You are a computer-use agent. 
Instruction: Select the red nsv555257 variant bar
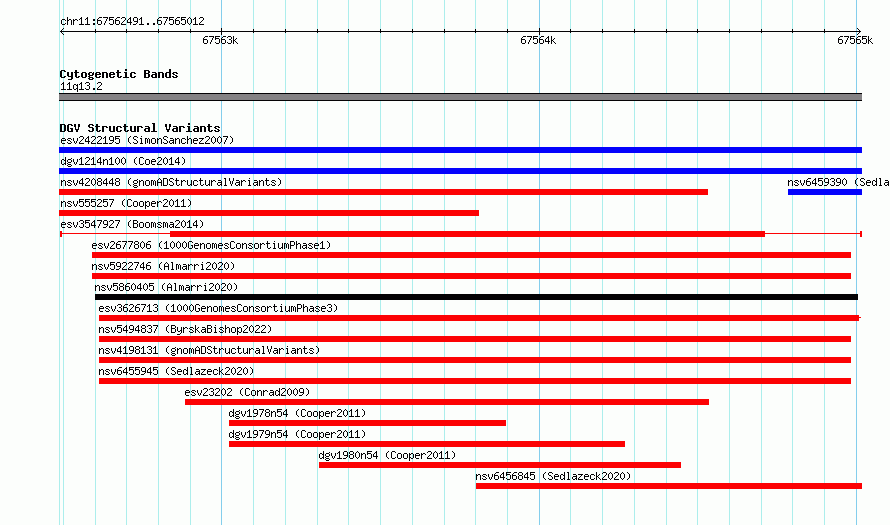pos(269,213)
